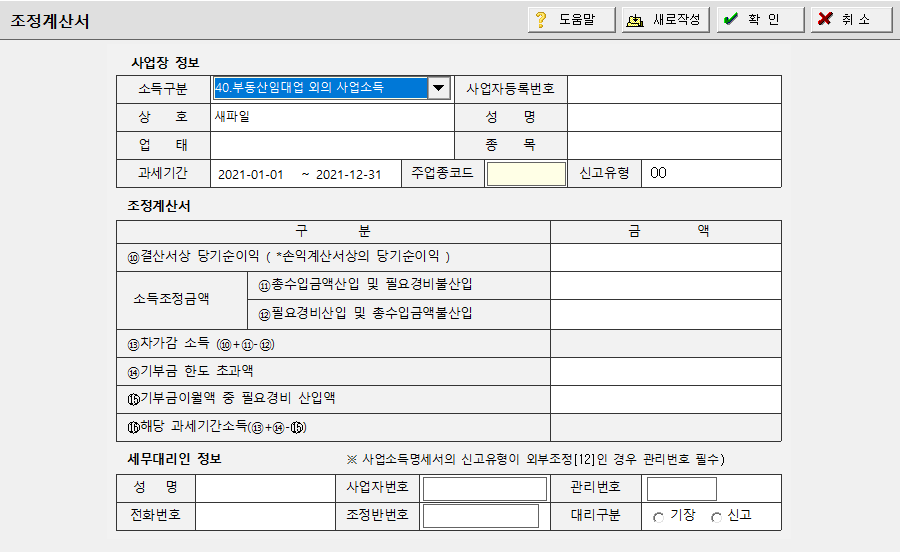Click the 조정계산서 window title text
The height and width of the screenshot is (552, 900).
coord(50,21)
